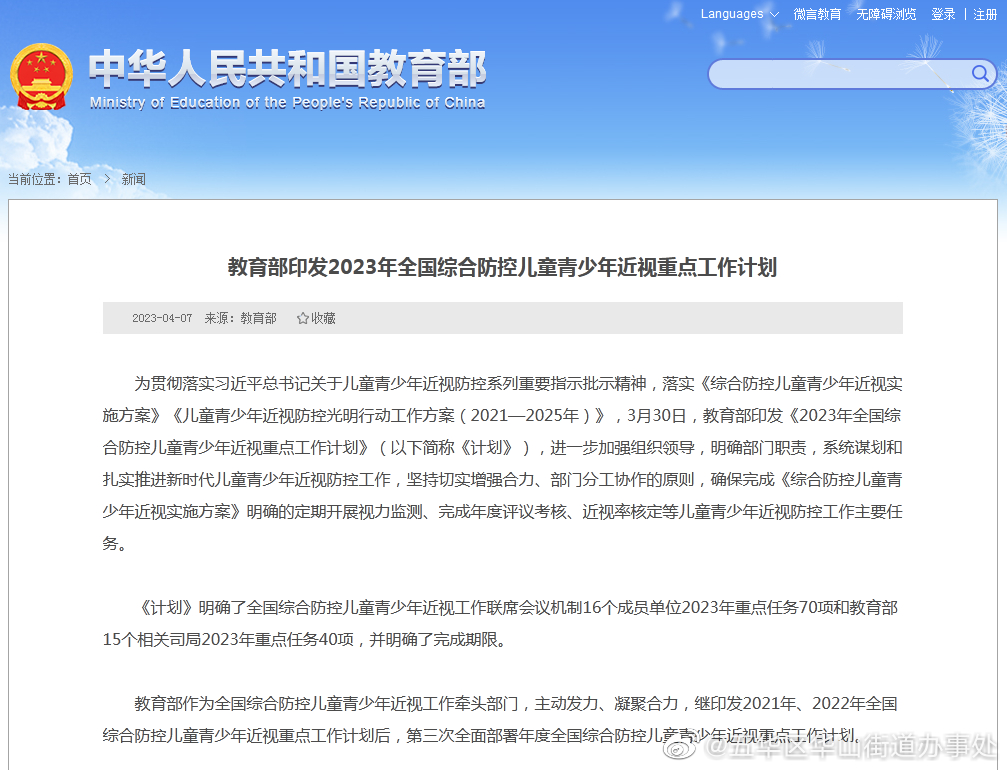Viewport: 1007px width, 770px height.
Task: Click the paragraph starting 为贯彻落实习近平总书记
Action: [502, 464]
